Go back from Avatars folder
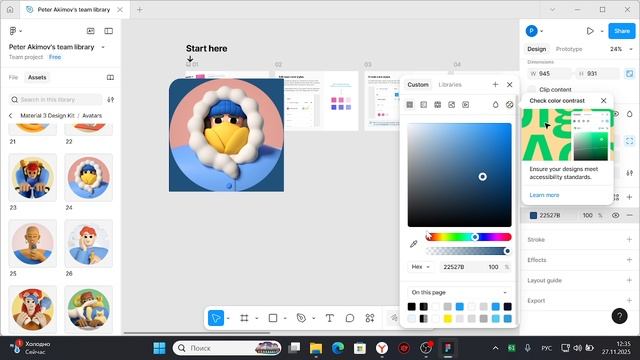The height and width of the screenshot is (360, 640). point(11,116)
